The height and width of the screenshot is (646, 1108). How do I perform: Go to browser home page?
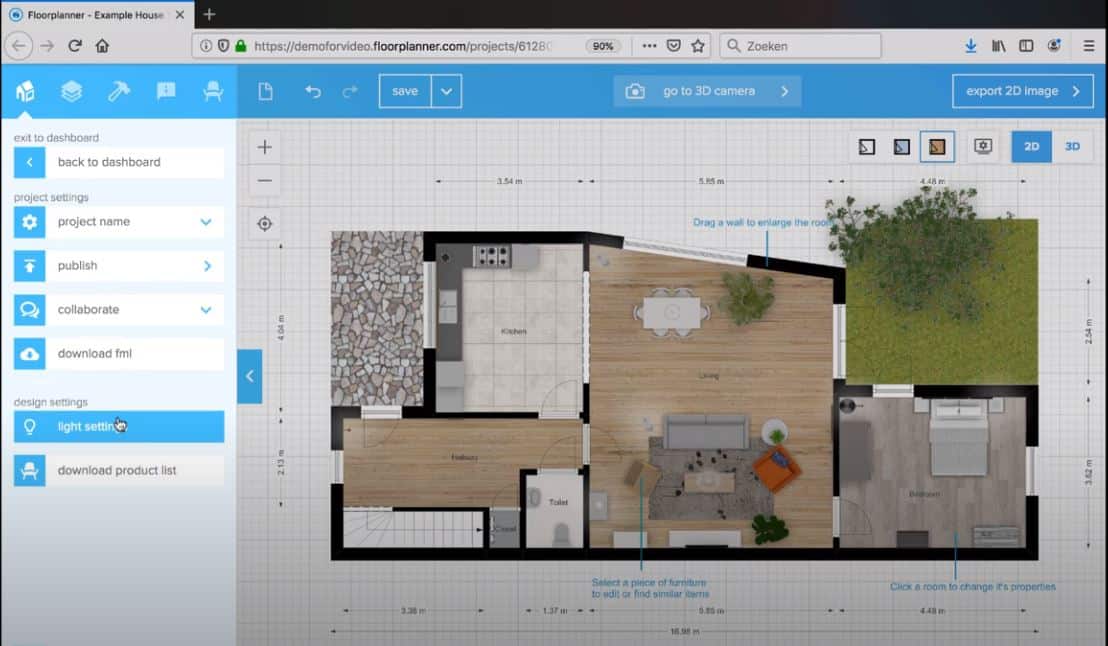[x=102, y=46]
